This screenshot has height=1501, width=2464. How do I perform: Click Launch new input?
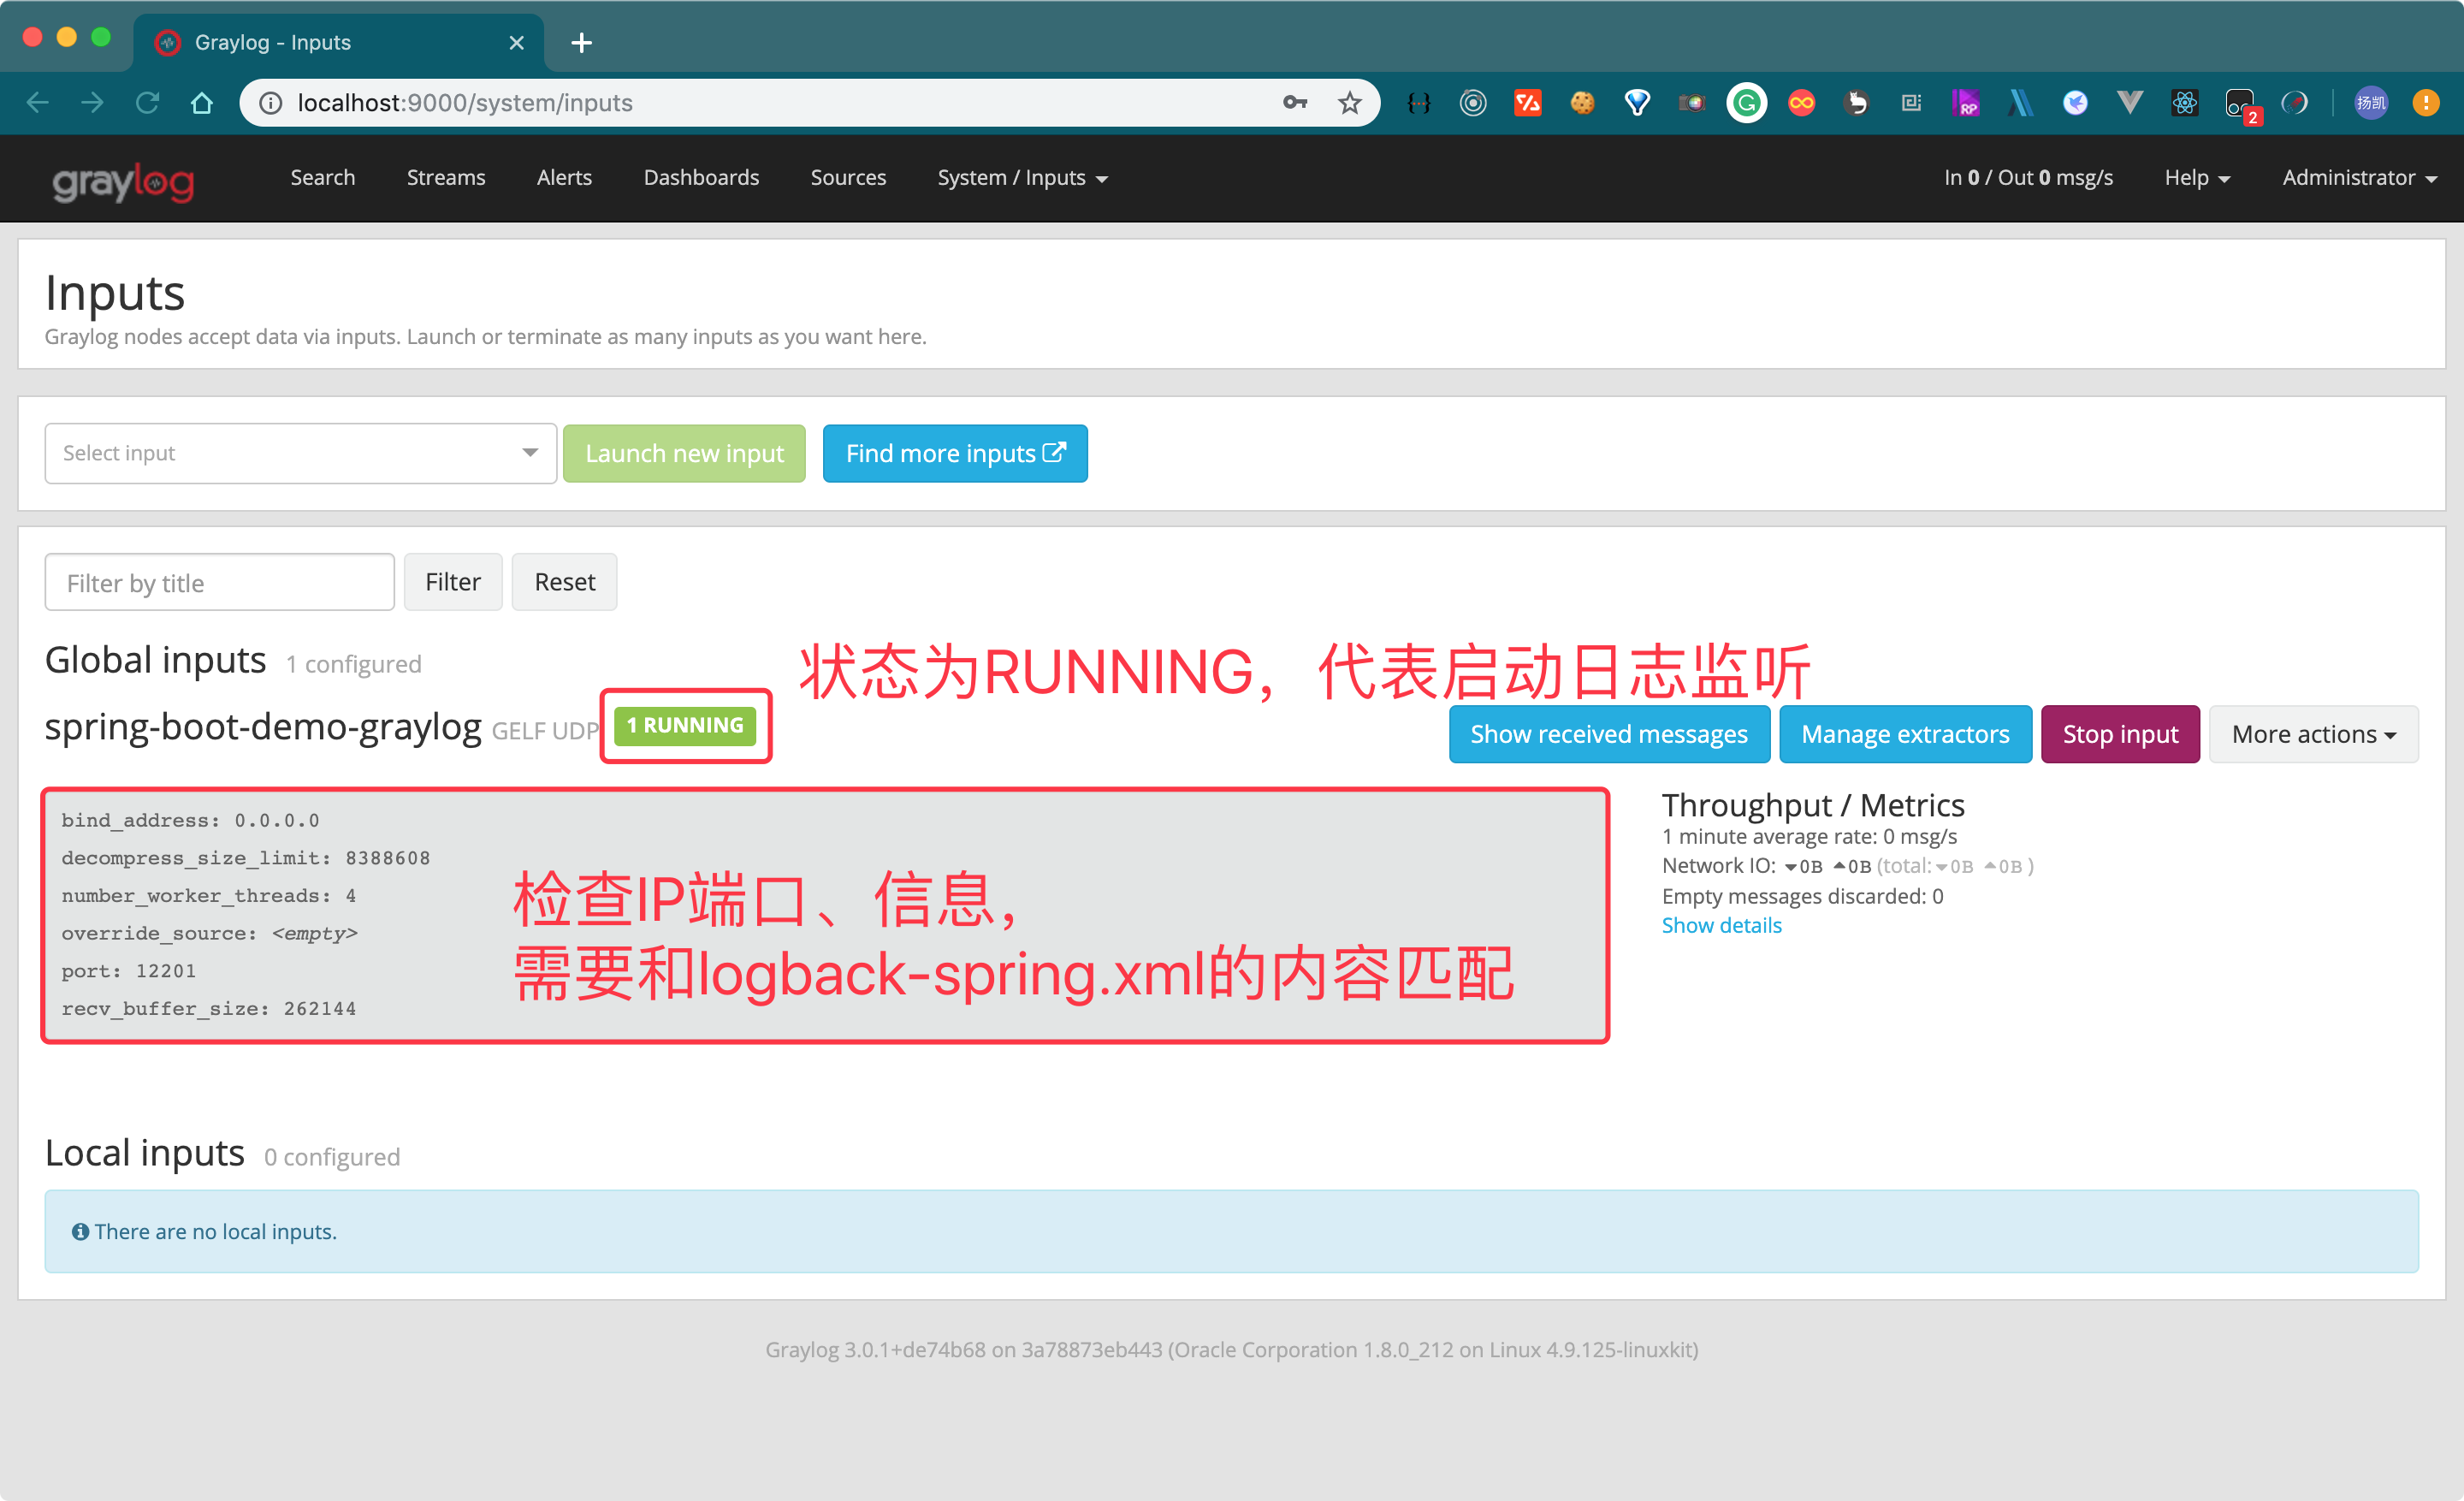(x=684, y=454)
